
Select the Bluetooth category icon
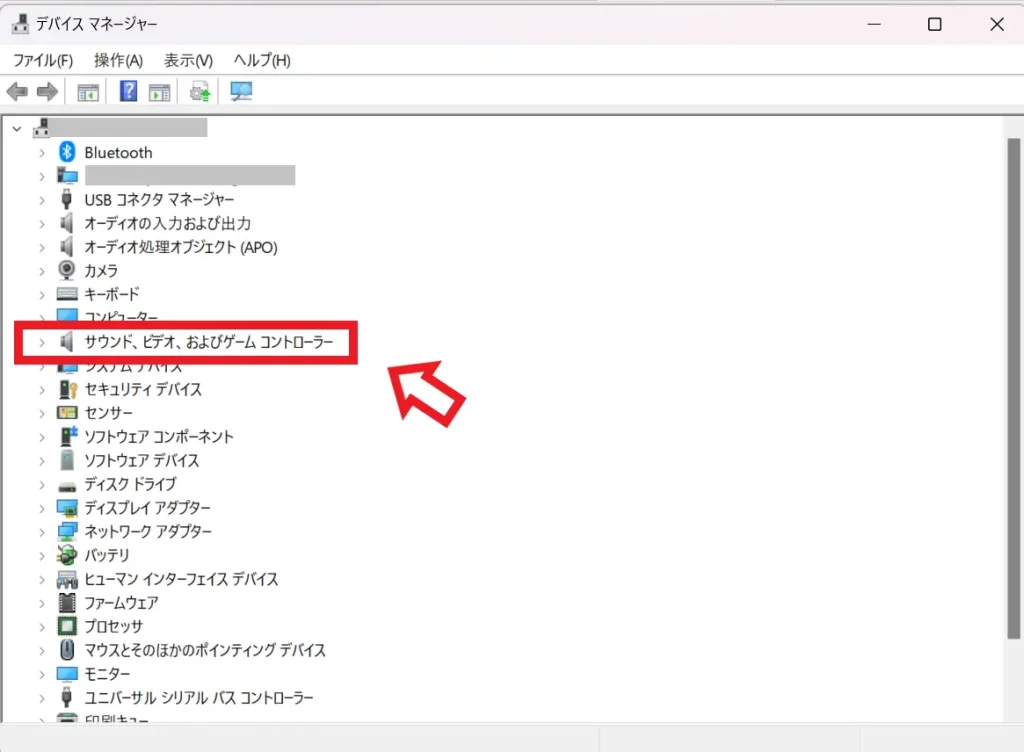[67, 152]
